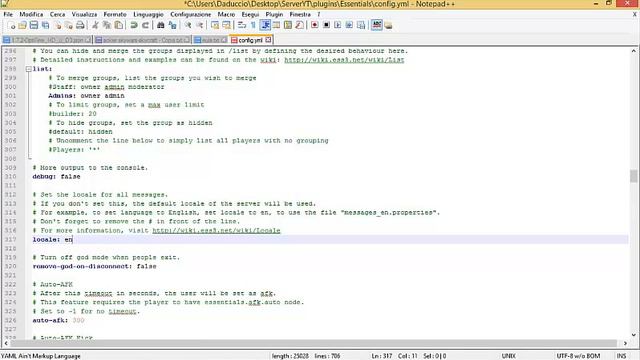Play back the recorded macro icon
Image resolution: width=640 pixels, height=360 pixels.
click(338, 25)
